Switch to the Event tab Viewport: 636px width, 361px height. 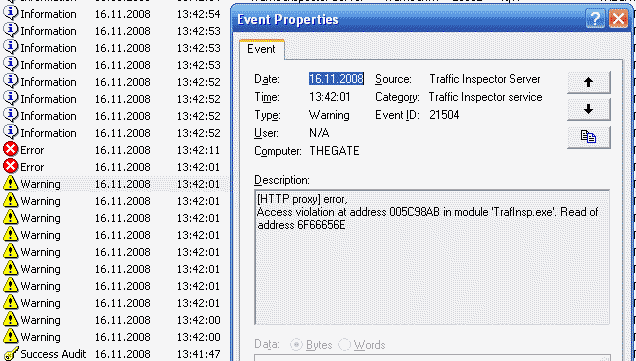[x=261, y=49]
